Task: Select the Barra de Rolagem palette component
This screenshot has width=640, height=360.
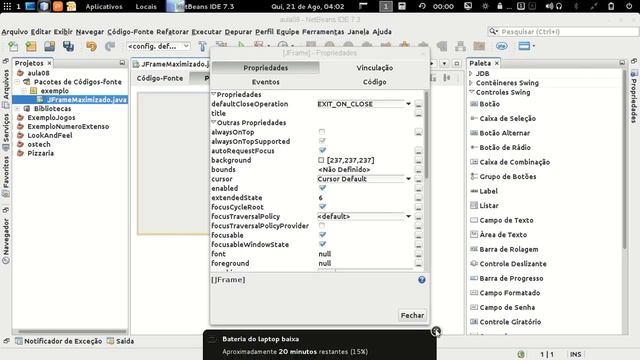Action: (x=504, y=249)
